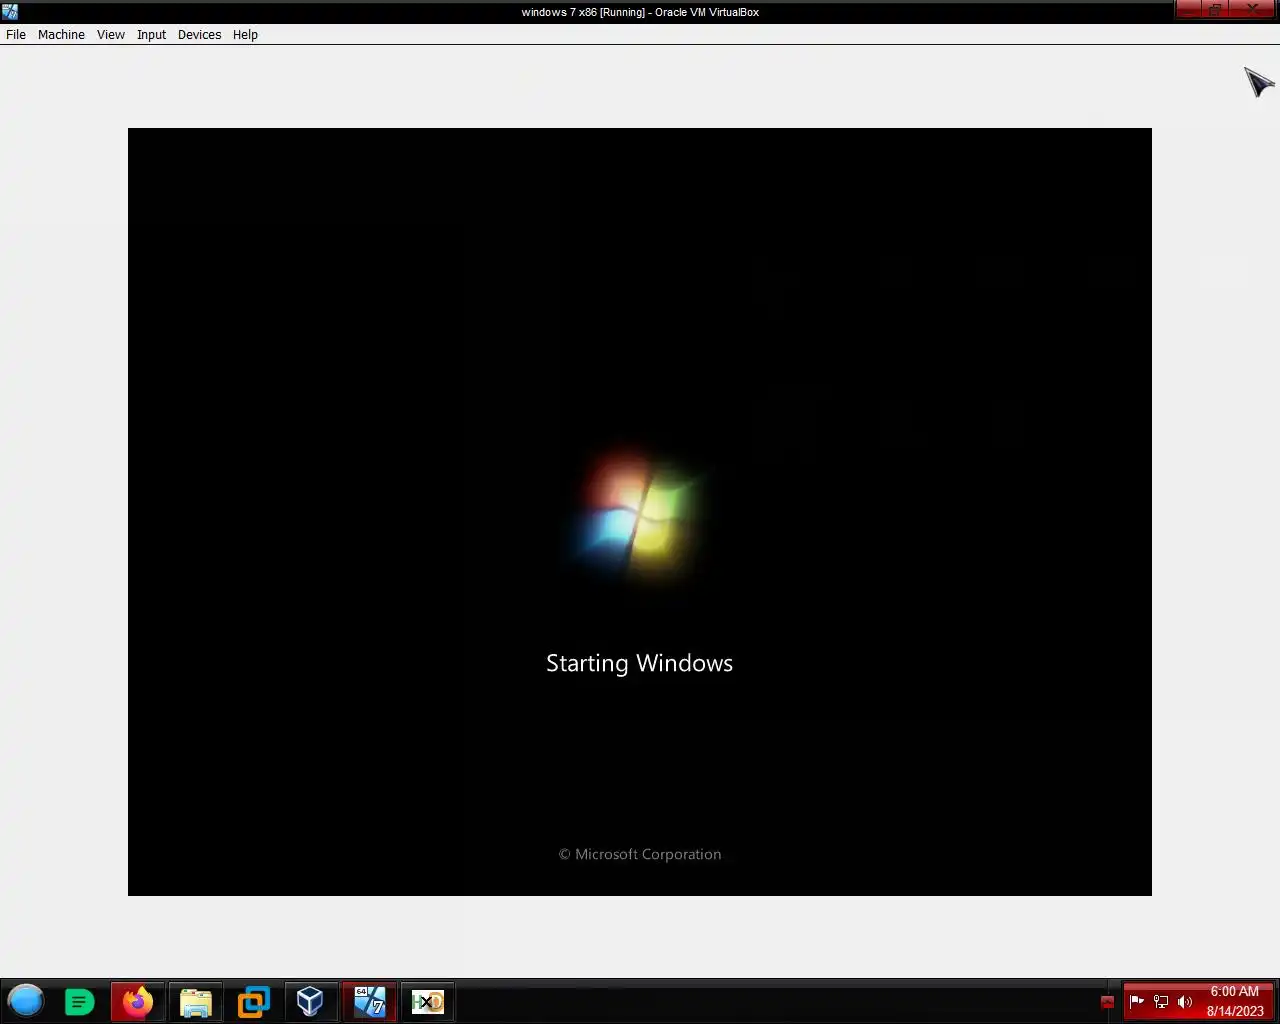The height and width of the screenshot is (1024, 1280).
Task: Click the VirtualBox title bar icon
Action: (10, 12)
